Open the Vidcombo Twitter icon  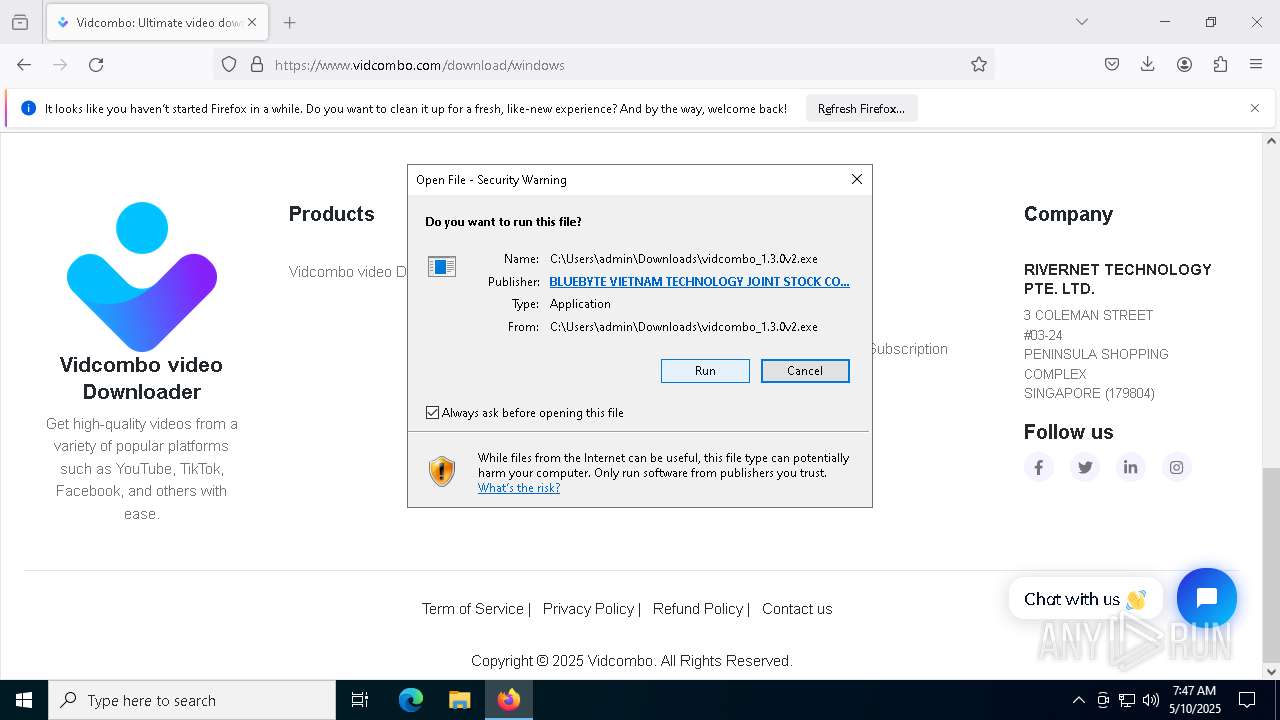tap(1085, 467)
